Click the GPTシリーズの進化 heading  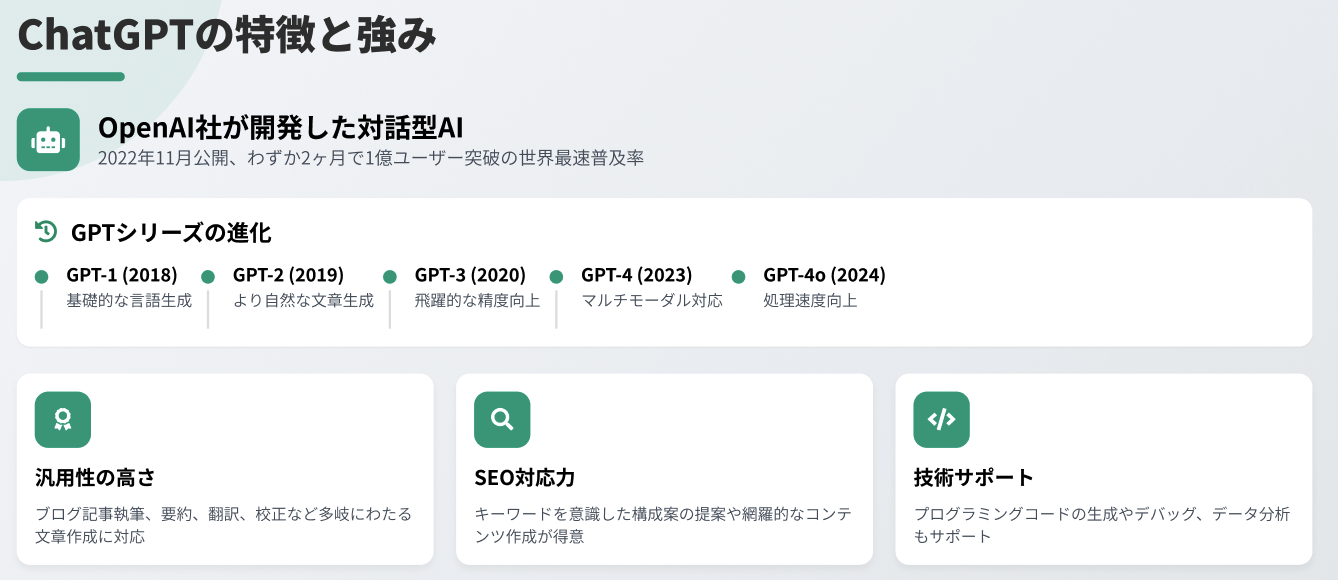tap(171, 233)
